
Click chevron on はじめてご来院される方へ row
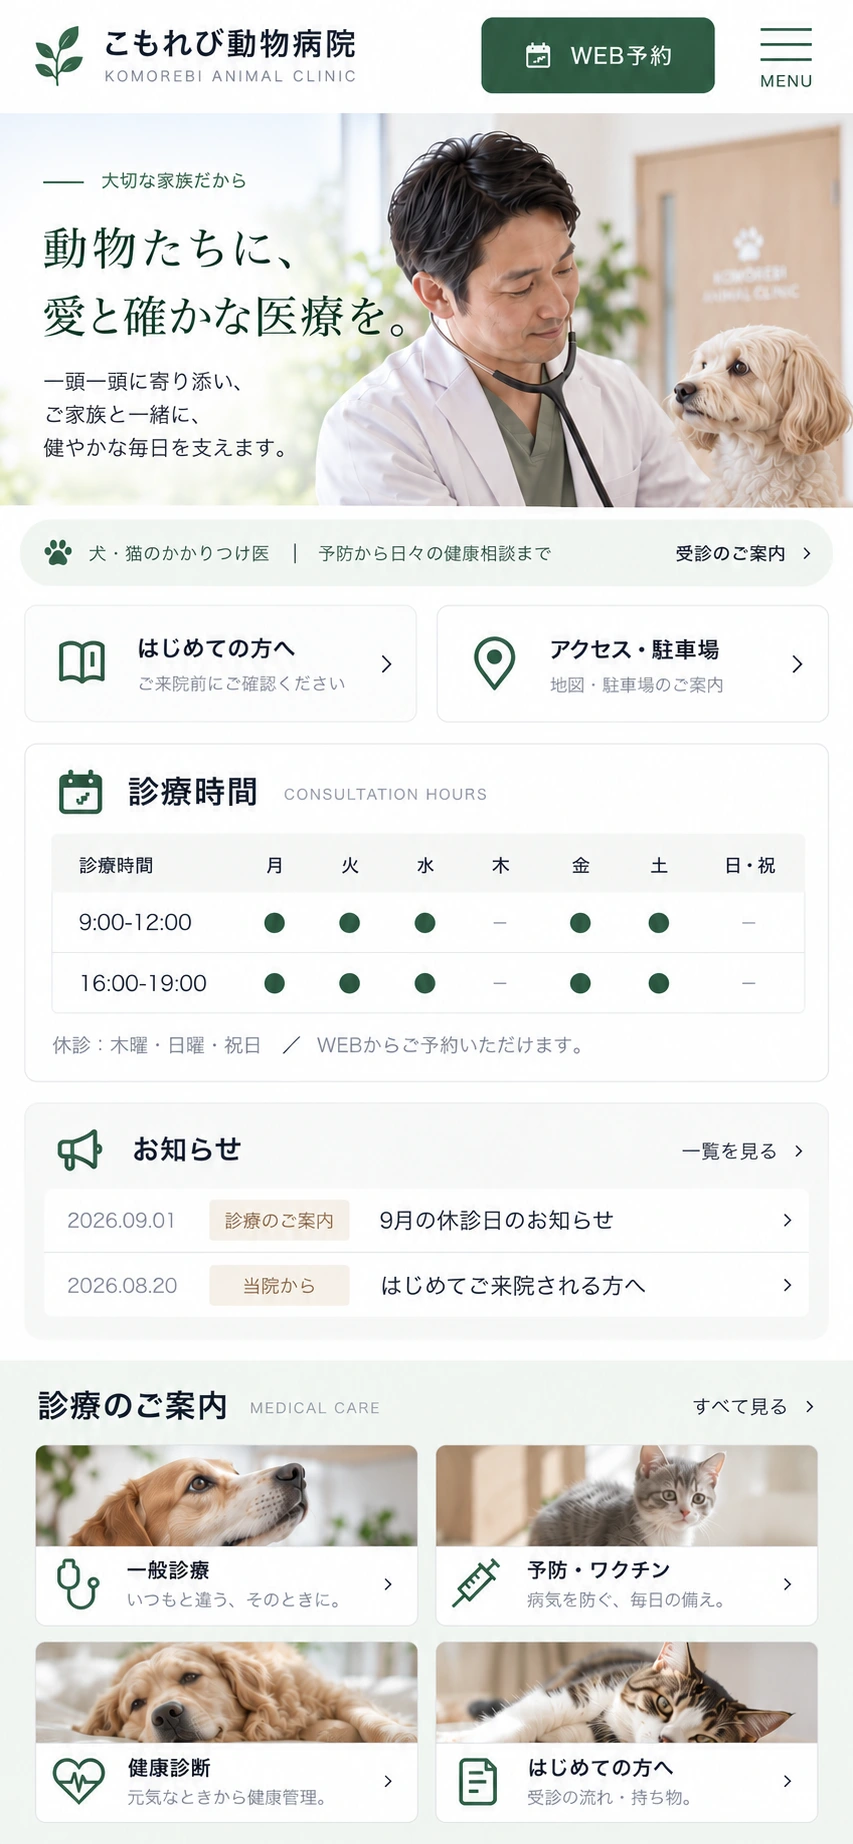point(787,1285)
